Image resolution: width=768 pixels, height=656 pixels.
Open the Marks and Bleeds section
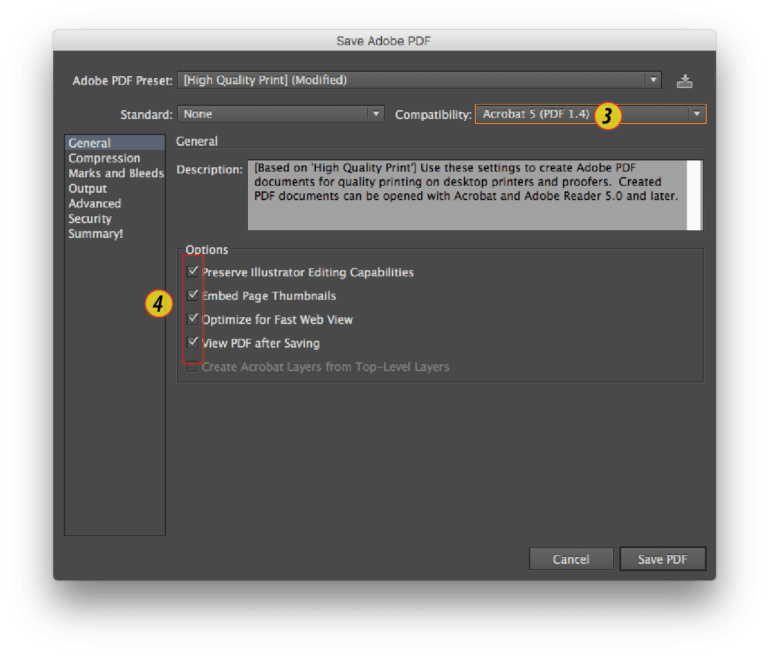115,173
